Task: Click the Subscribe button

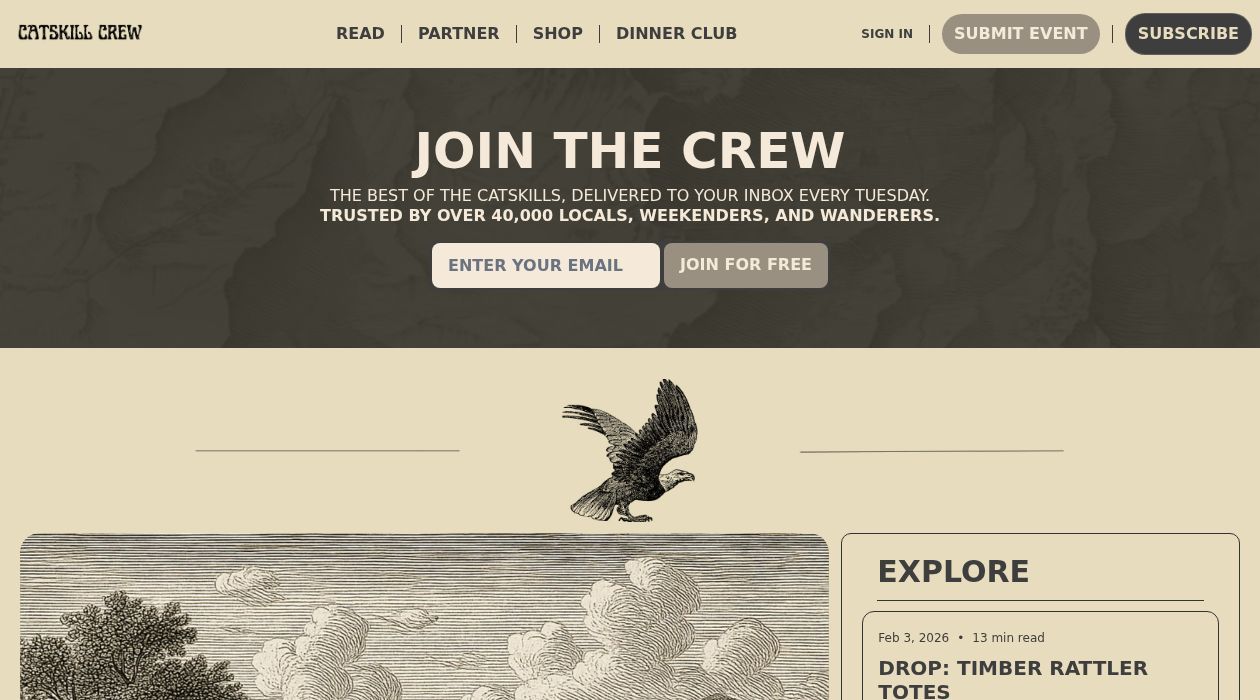Action: click(x=1188, y=34)
